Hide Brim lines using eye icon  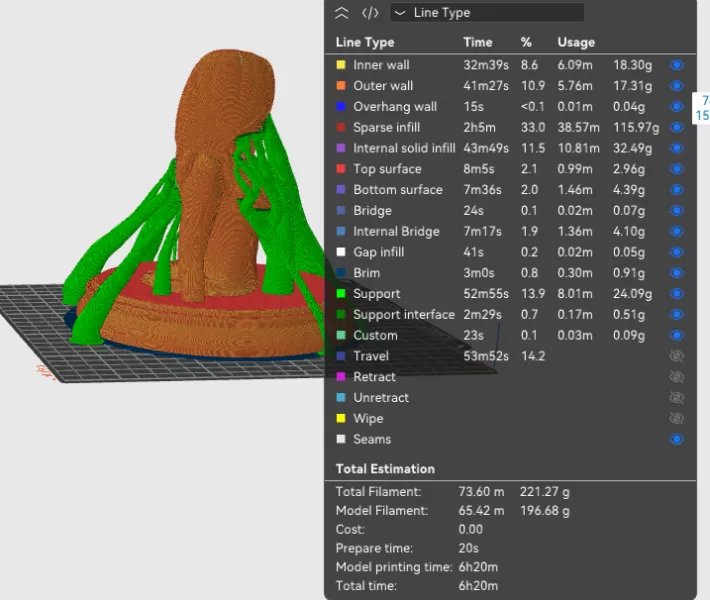[x=677, y=273]
